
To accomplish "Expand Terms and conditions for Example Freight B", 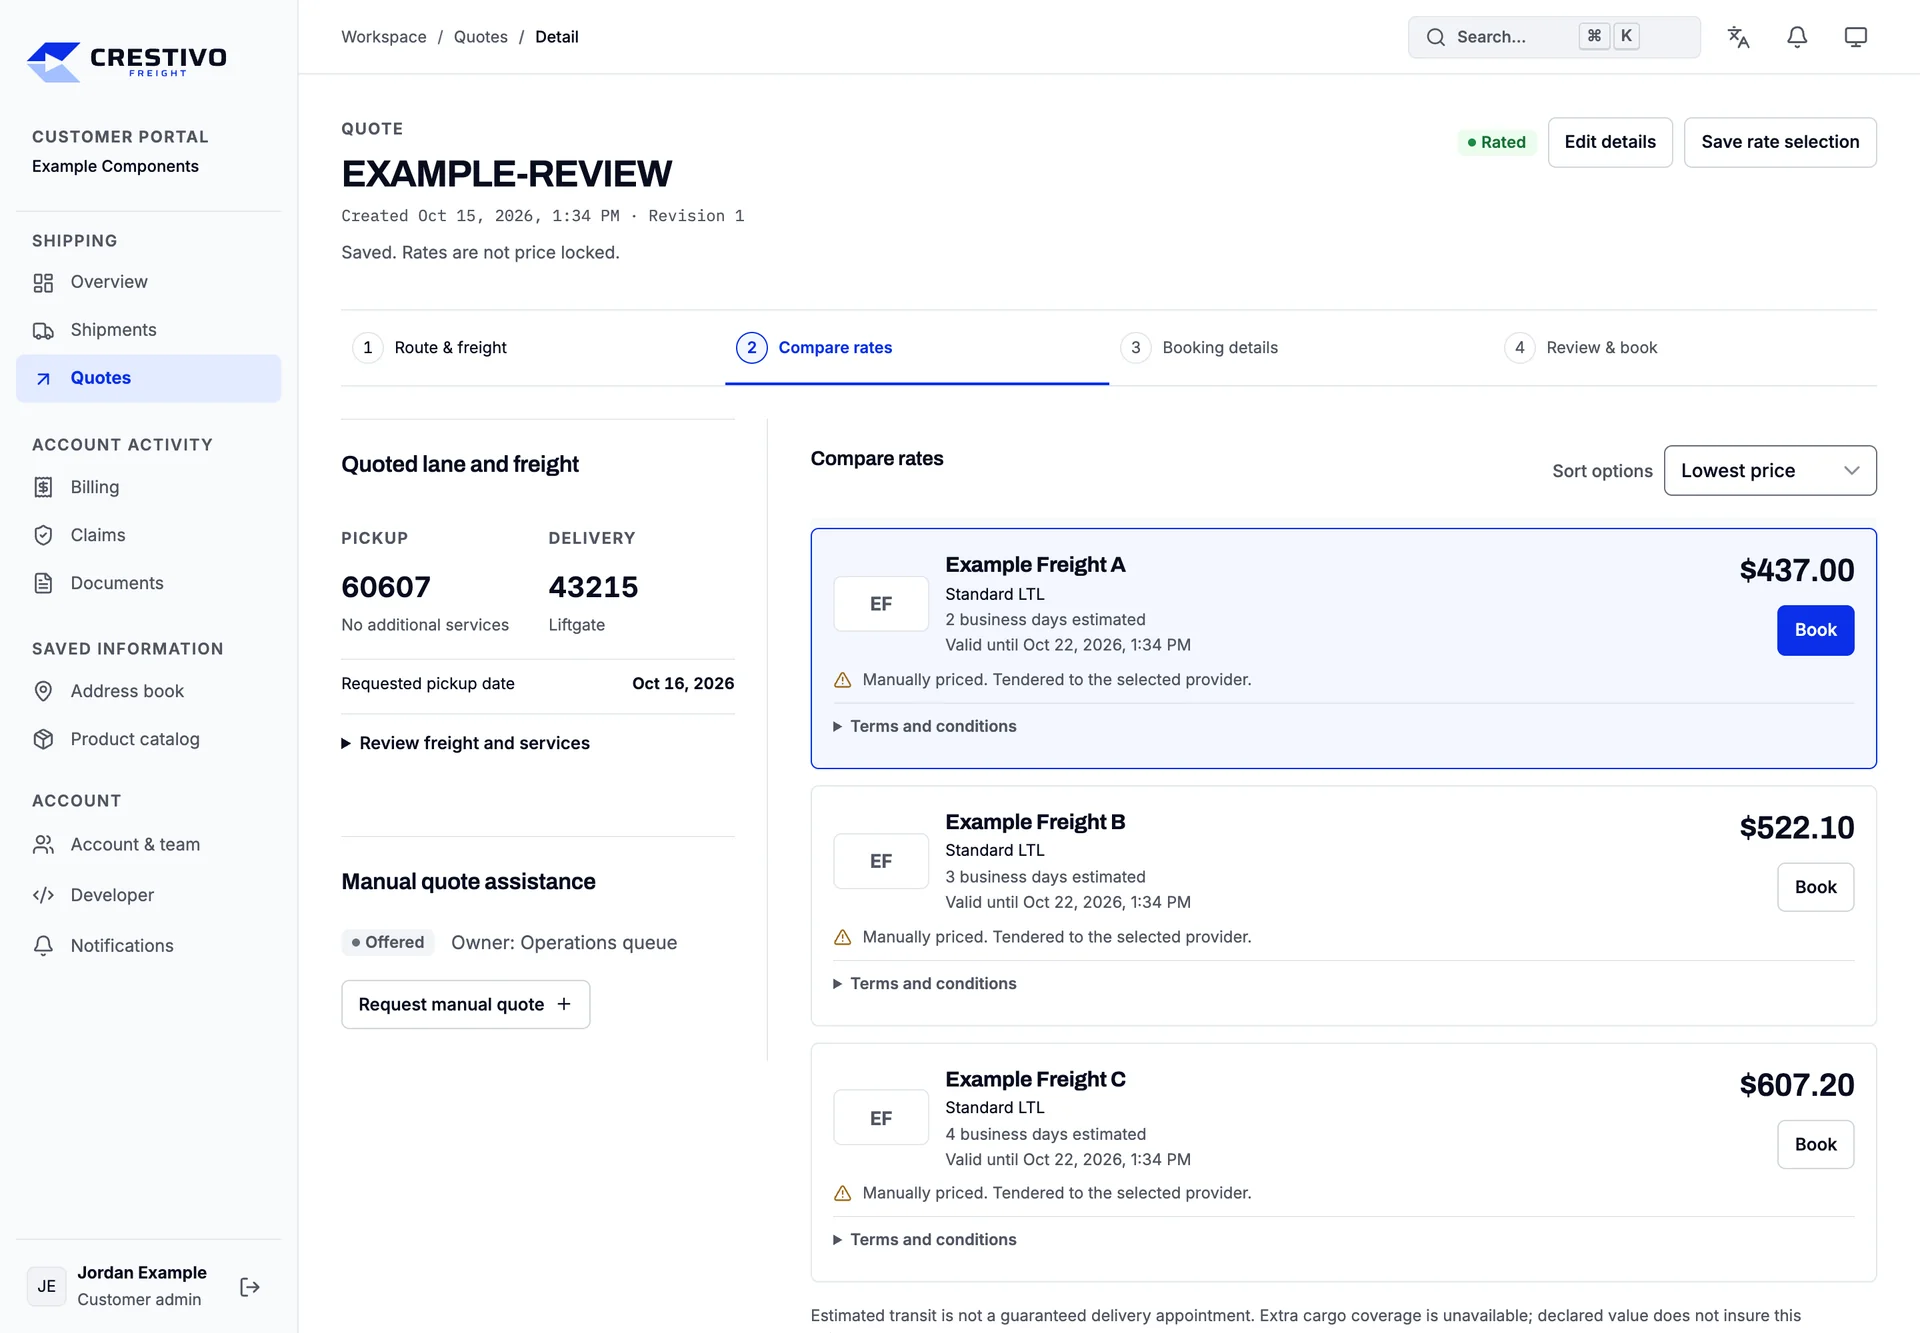I will [x=924, y=983].
